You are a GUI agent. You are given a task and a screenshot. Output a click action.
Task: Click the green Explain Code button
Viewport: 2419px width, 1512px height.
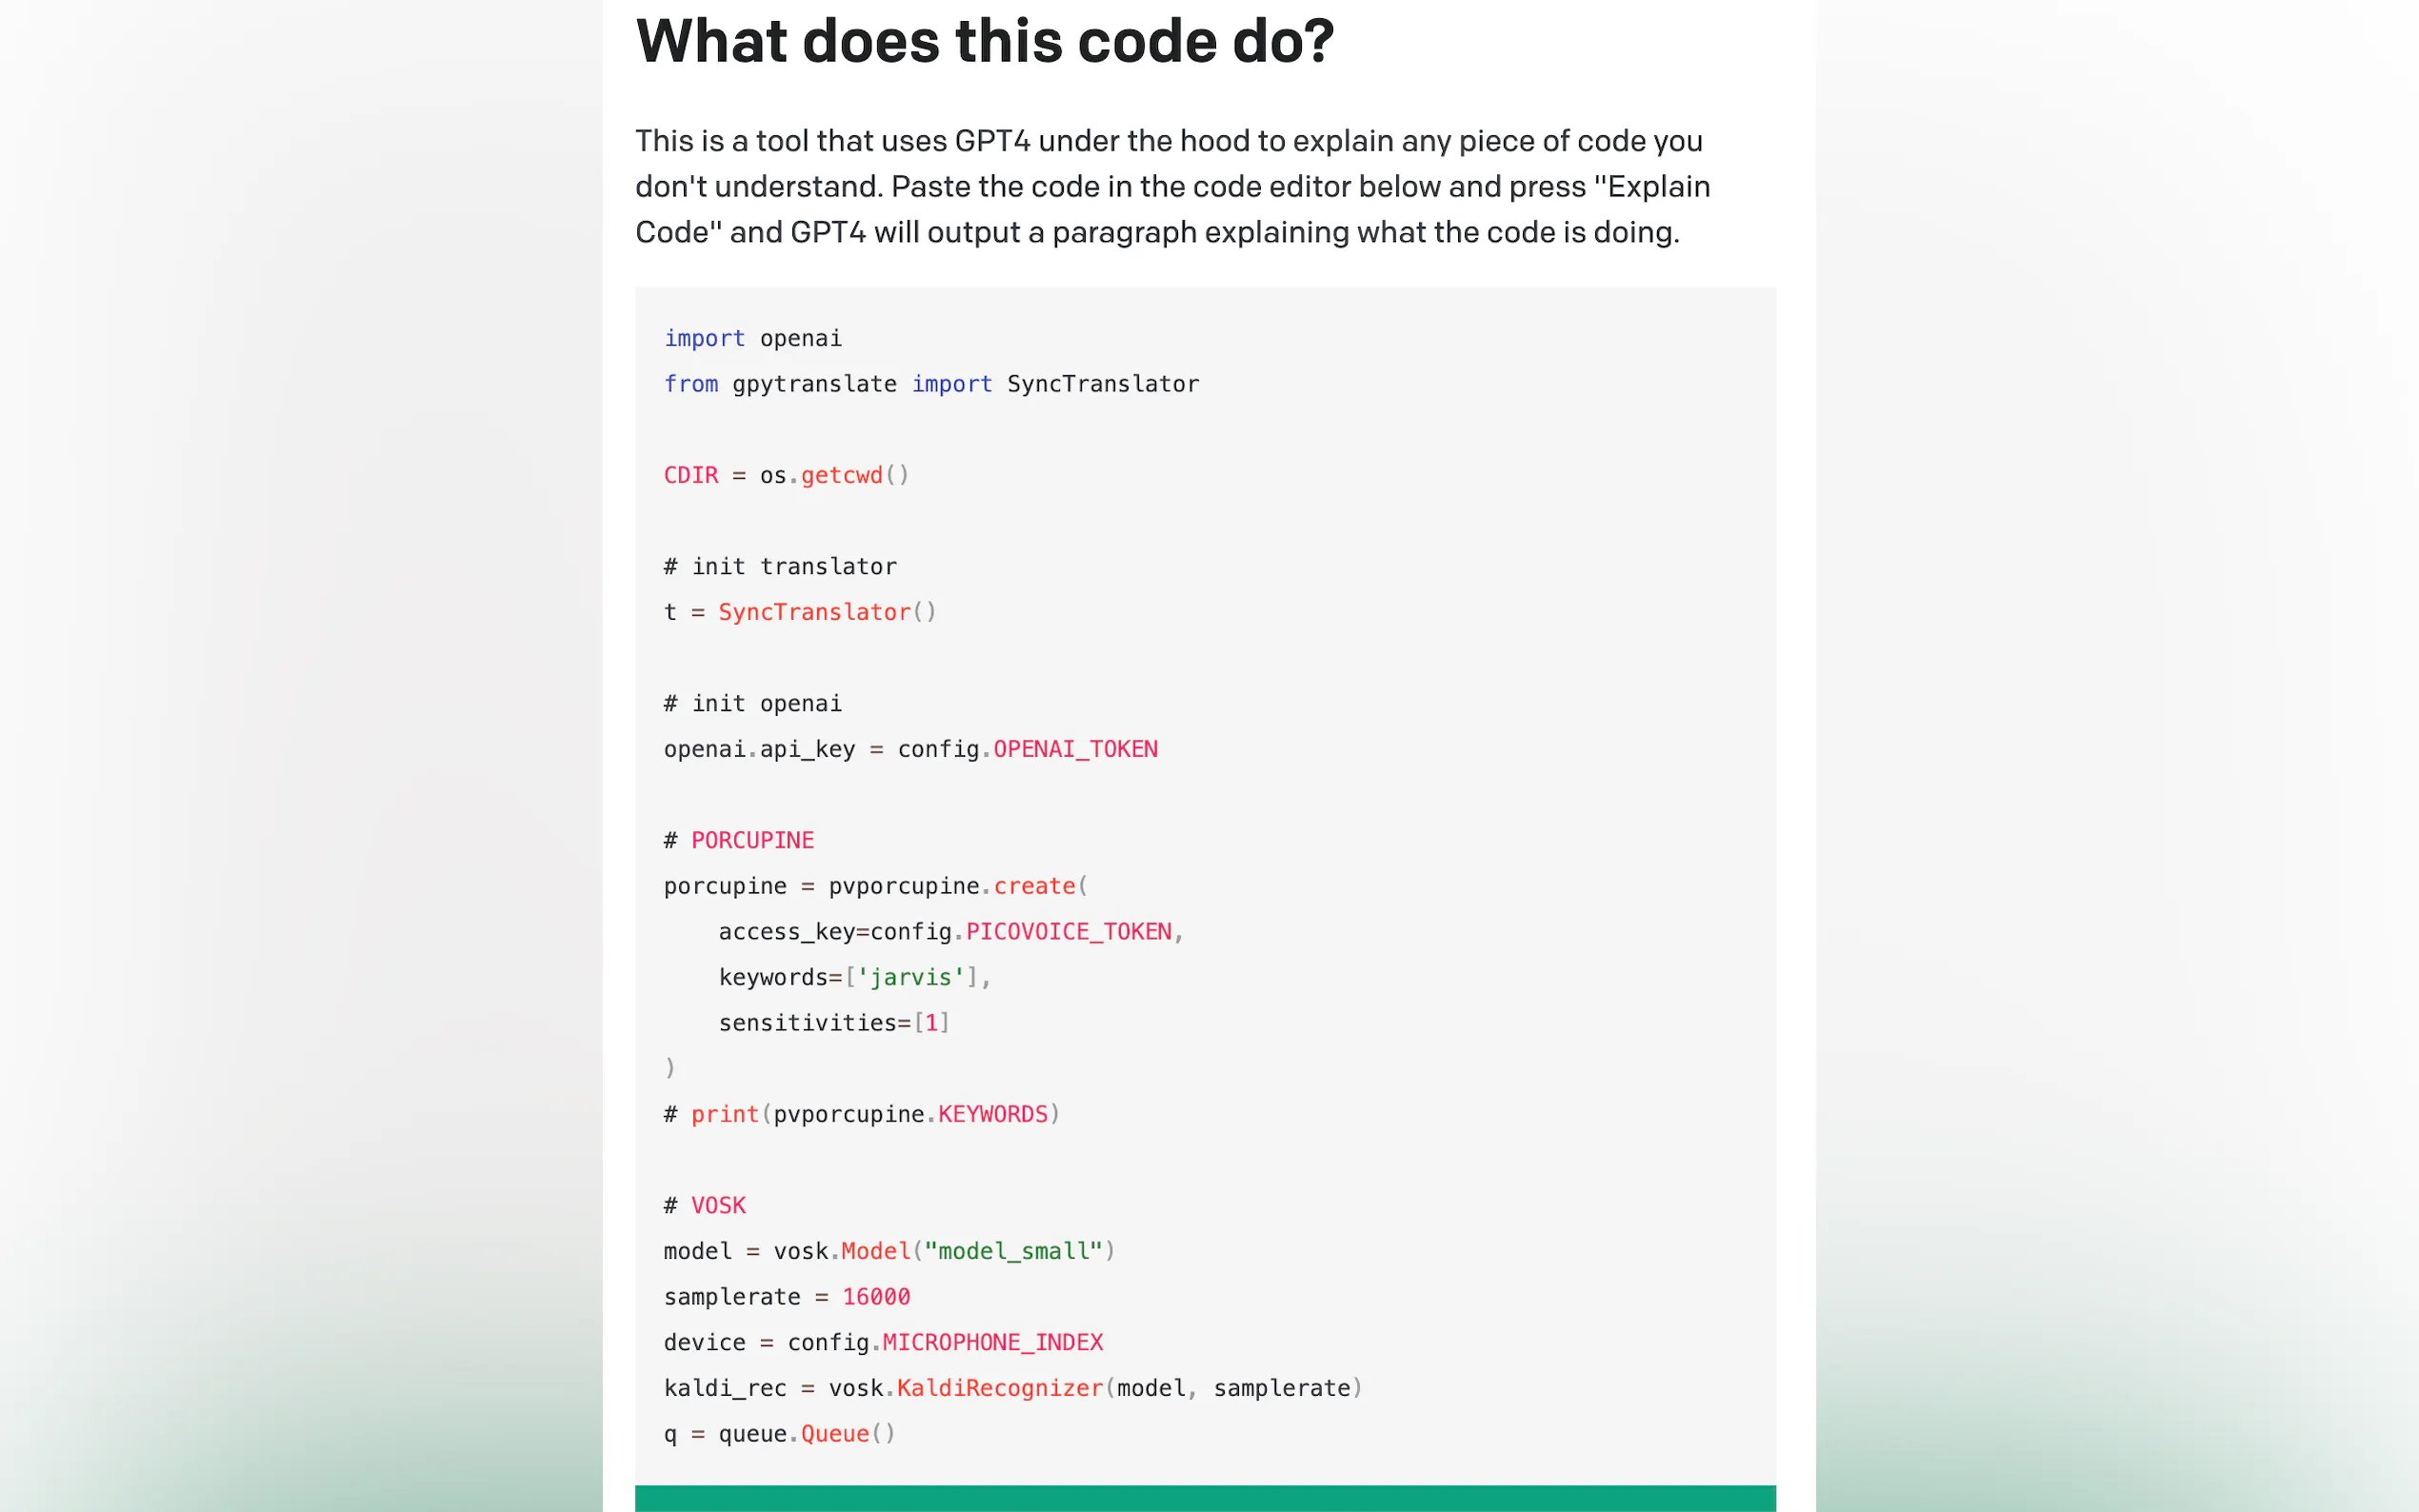1205,1497
